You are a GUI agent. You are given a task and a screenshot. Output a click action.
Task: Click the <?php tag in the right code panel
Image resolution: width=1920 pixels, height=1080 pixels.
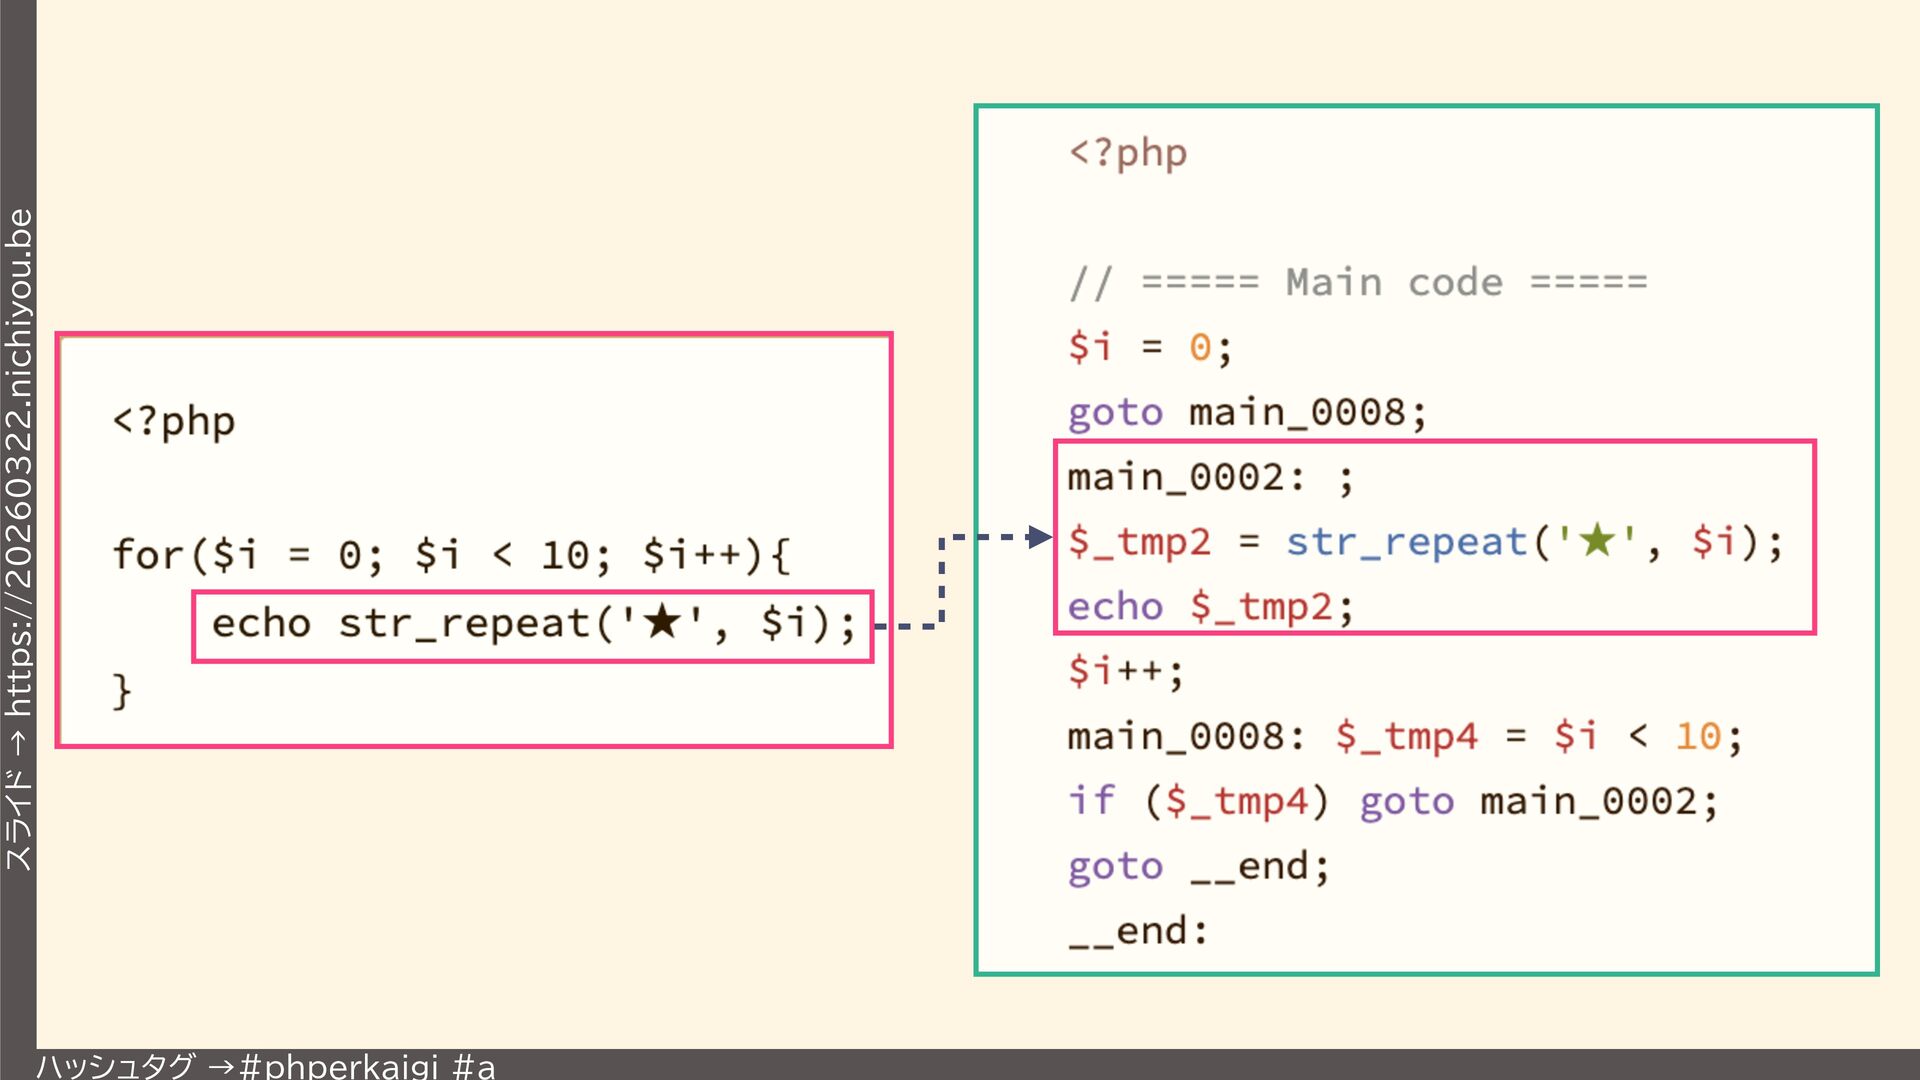click(x=1128, y=153)
